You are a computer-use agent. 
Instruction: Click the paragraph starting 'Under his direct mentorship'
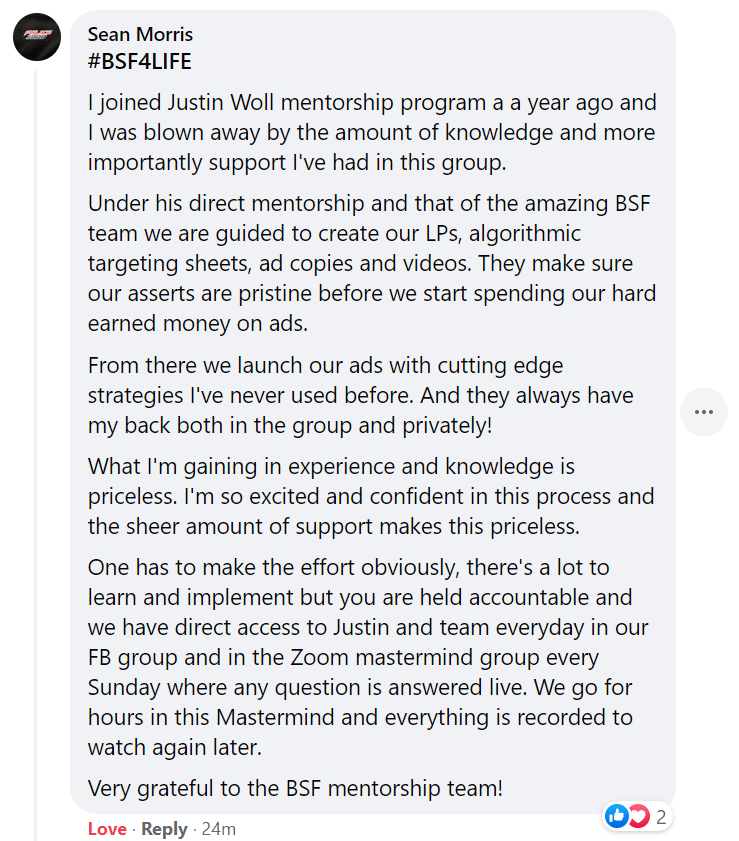pyautogui.click(x=372, y=263)
